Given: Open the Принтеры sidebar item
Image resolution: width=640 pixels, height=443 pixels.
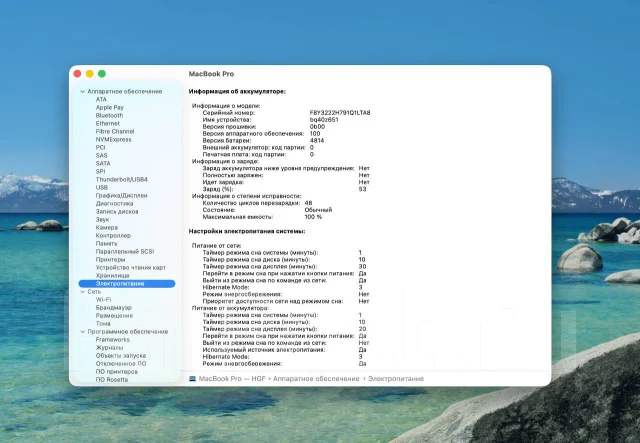Looking at the screenshot, I should point(110,259).
